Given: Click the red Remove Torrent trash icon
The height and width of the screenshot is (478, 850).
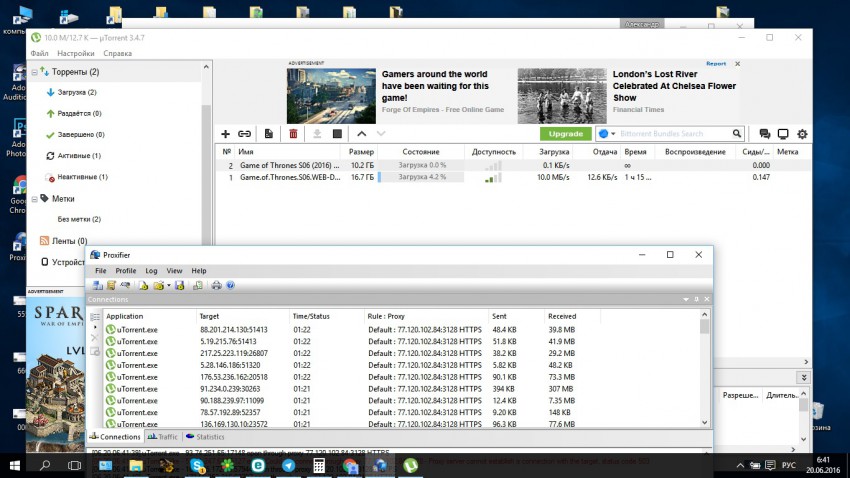Looking at the screenshot, I should [293, 134].
